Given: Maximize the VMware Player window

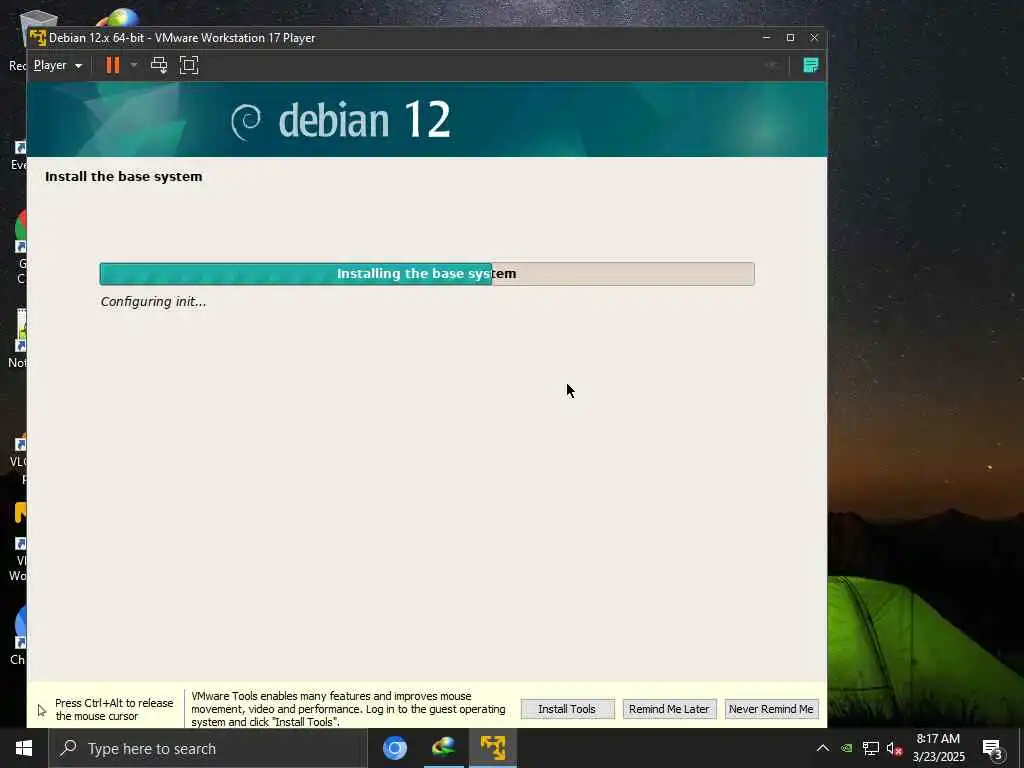Looking at the screenshot, I should tap(790, 38).
